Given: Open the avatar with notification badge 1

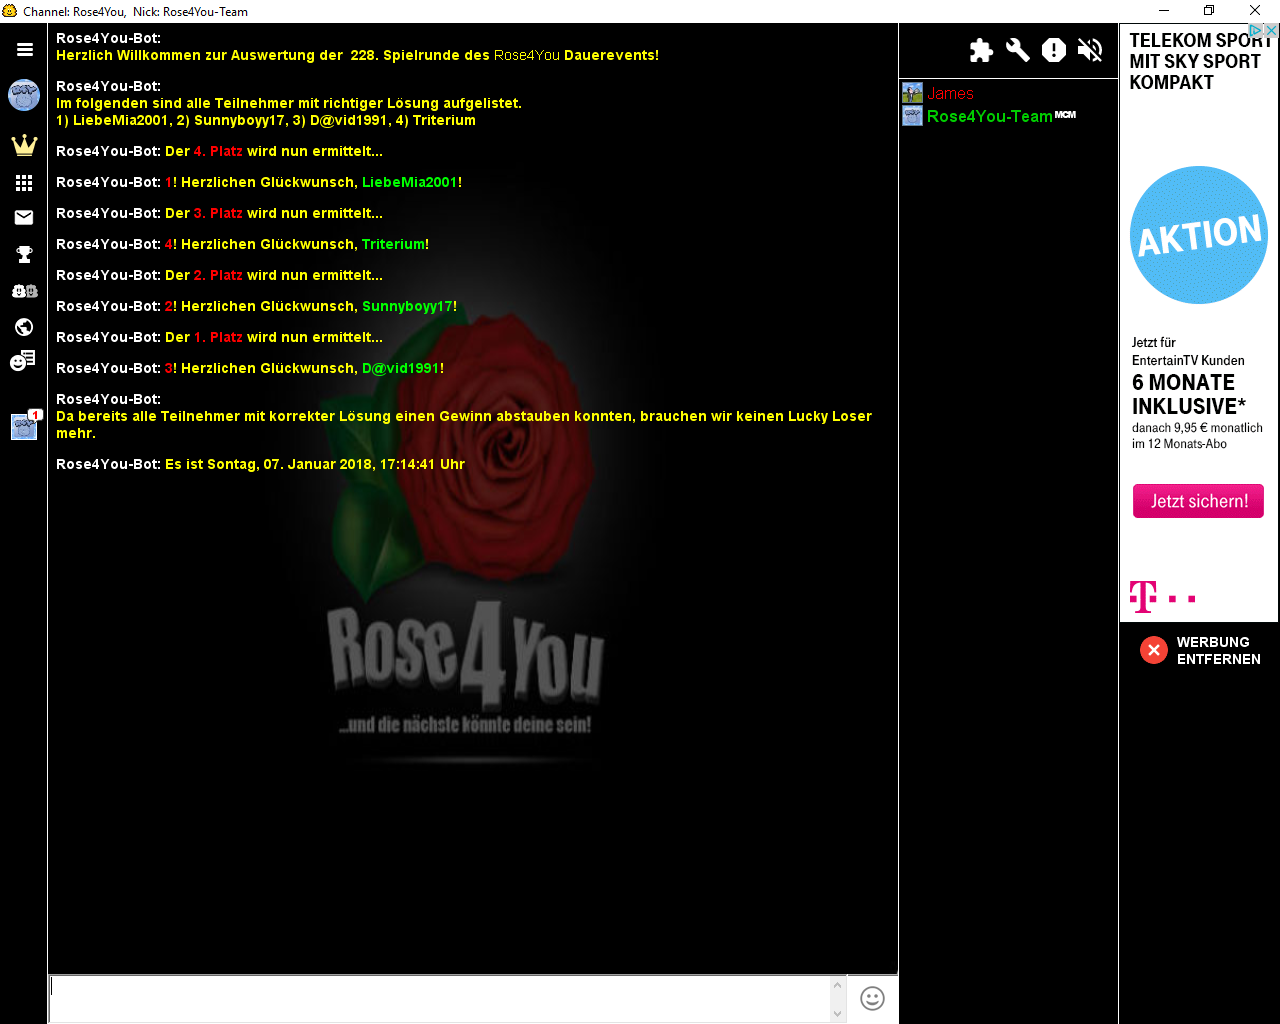Looking at the screenshot, I should (x=24, y=426).
